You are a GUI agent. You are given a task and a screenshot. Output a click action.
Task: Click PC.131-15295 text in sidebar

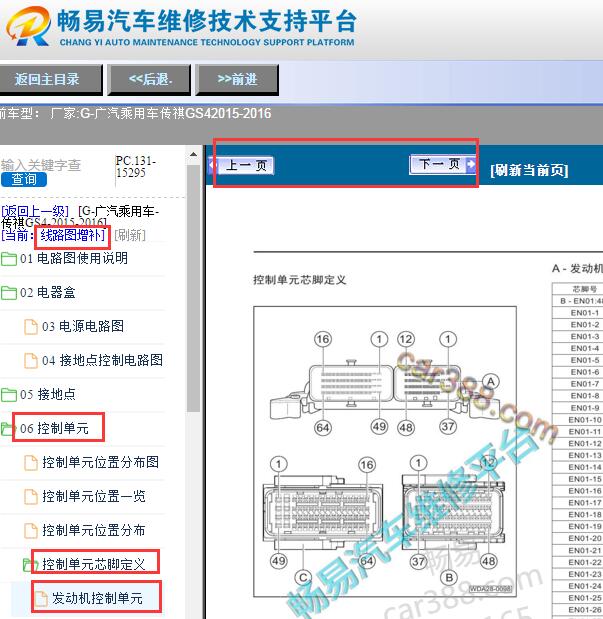[x=136, y=167]
